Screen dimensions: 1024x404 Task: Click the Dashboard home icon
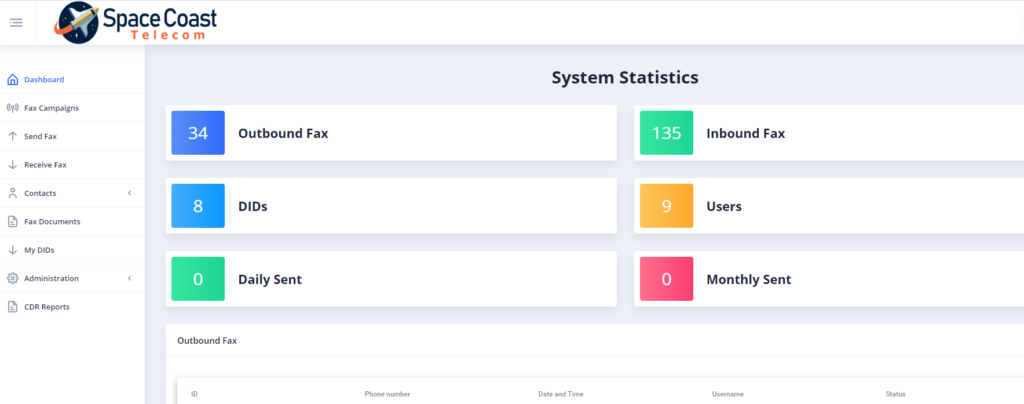(12, 80)
